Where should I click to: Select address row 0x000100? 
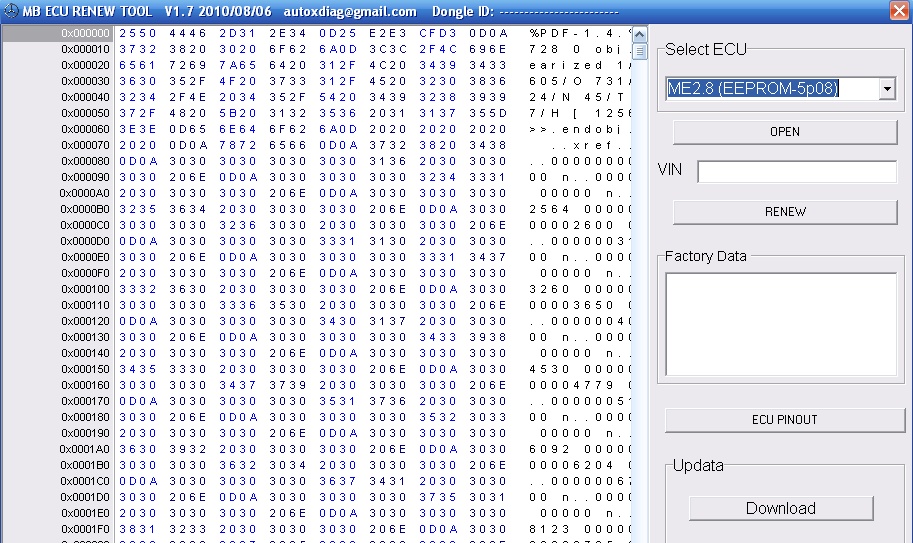[85, 289]
